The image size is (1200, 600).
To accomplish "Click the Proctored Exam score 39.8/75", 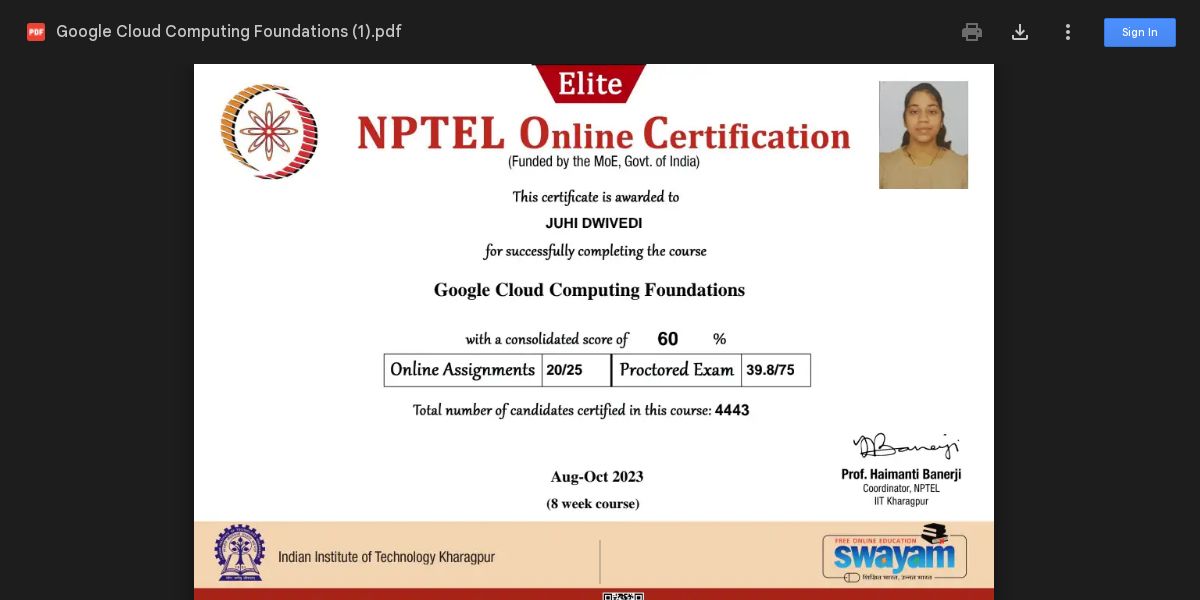I will [770, 370].
